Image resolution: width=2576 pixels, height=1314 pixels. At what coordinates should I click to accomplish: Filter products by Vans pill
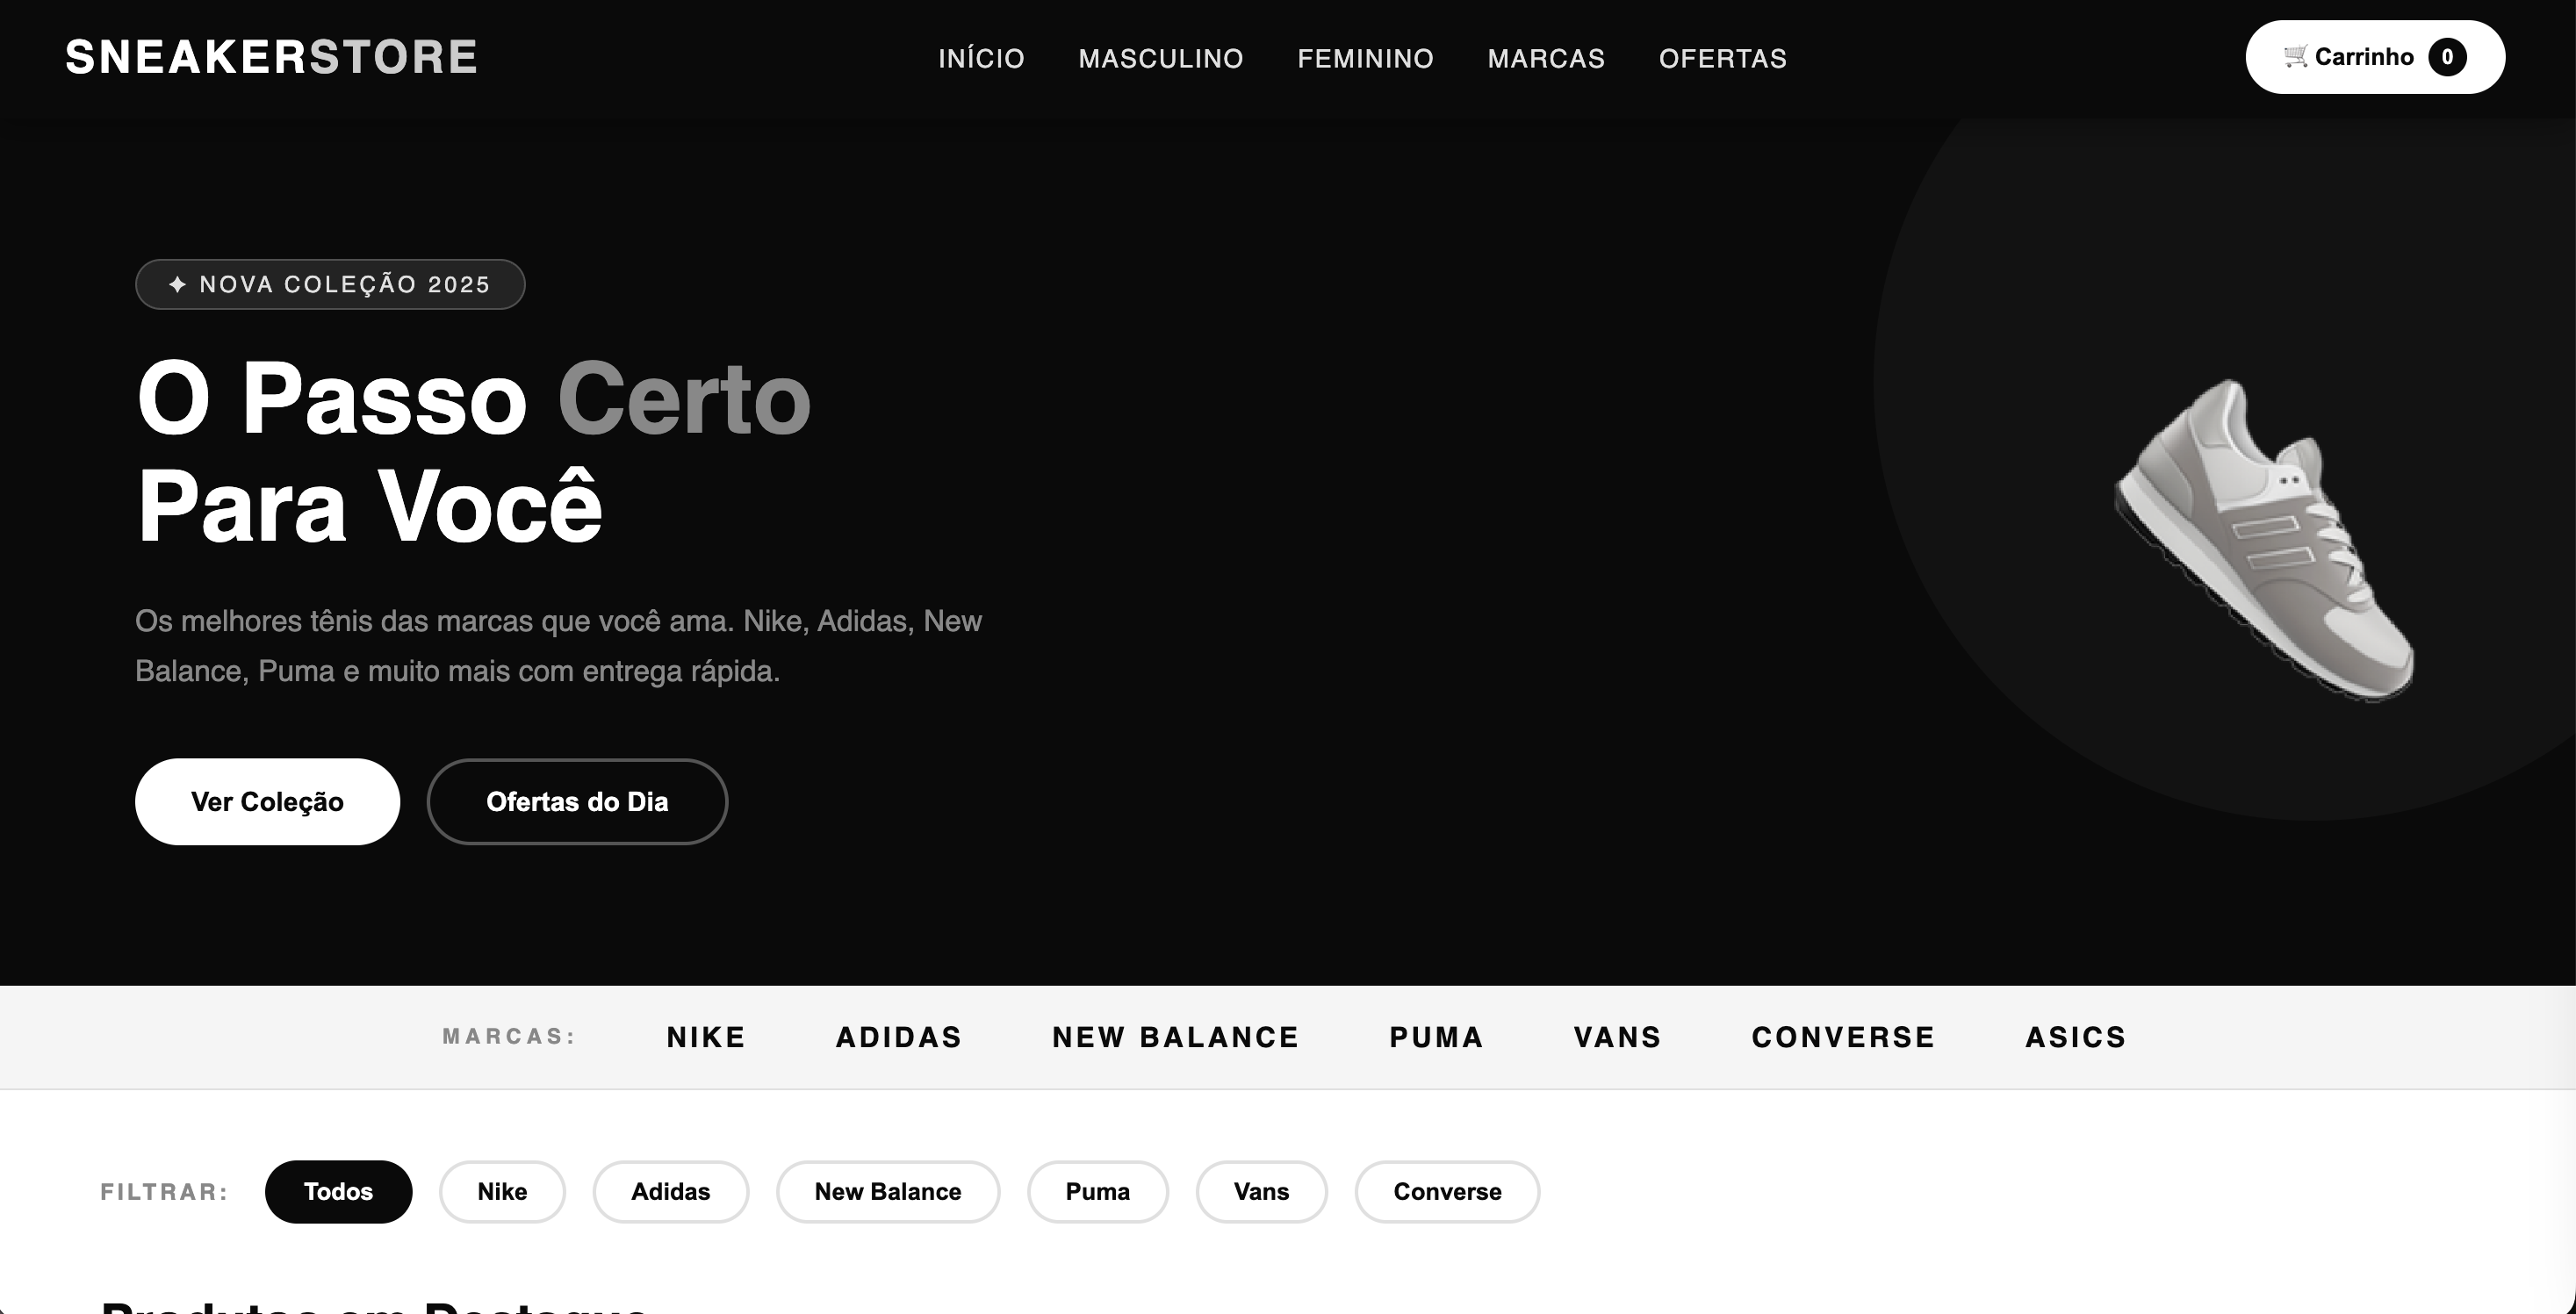tap(1261, 1192)
